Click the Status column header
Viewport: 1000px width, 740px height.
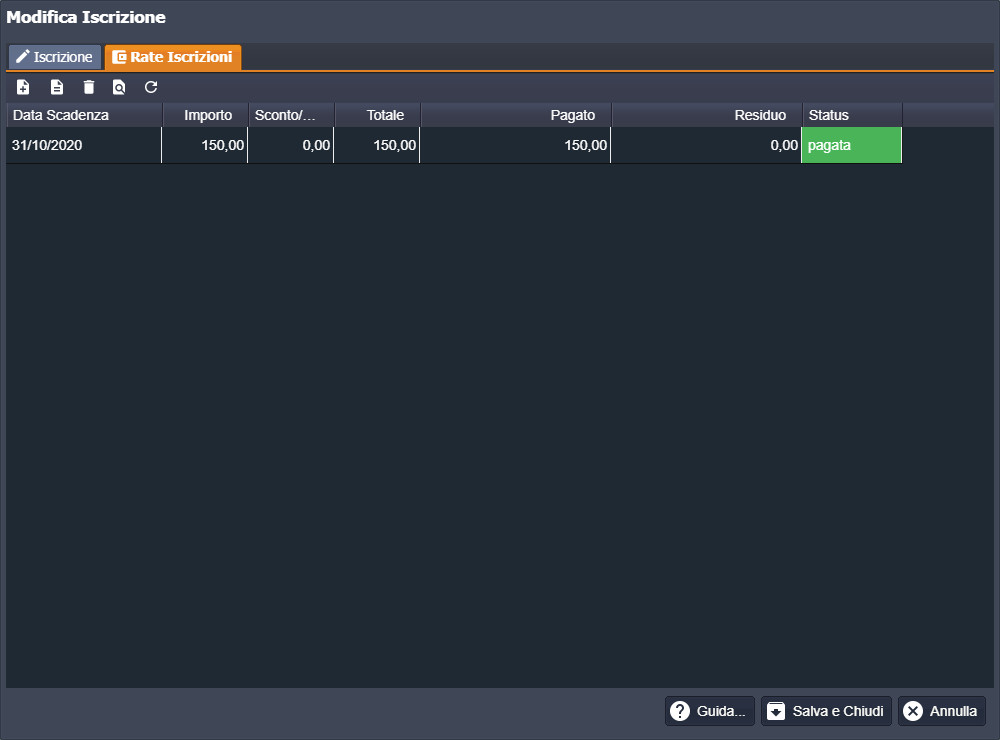click(852, 115)
